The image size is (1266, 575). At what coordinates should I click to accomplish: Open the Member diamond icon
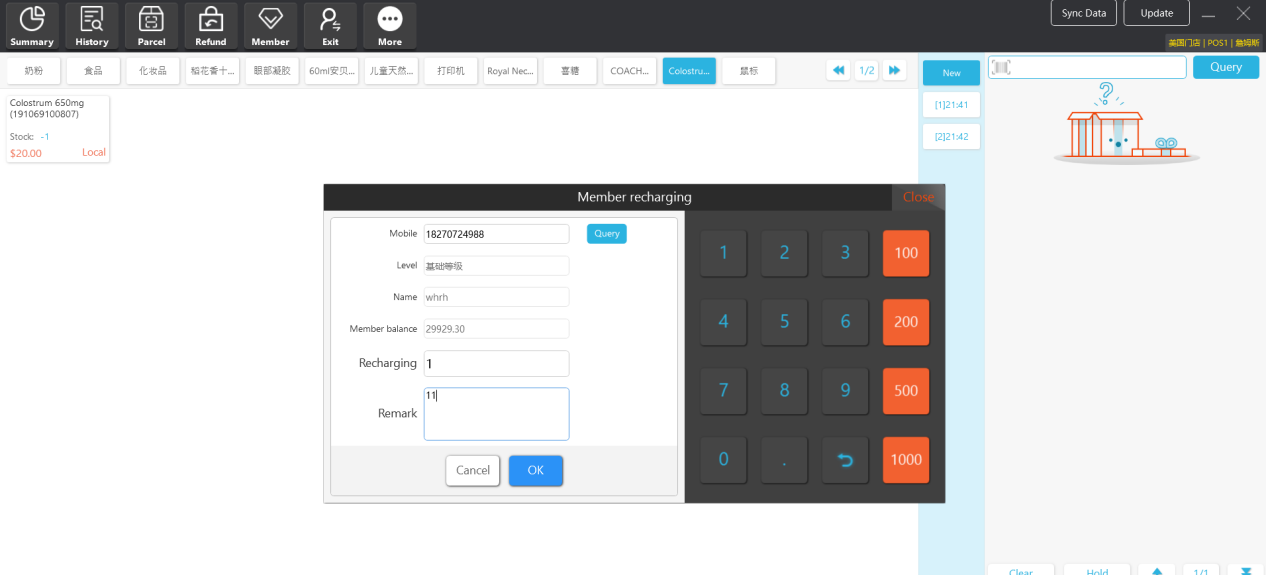pyautogui.click(x=270, y=26)
